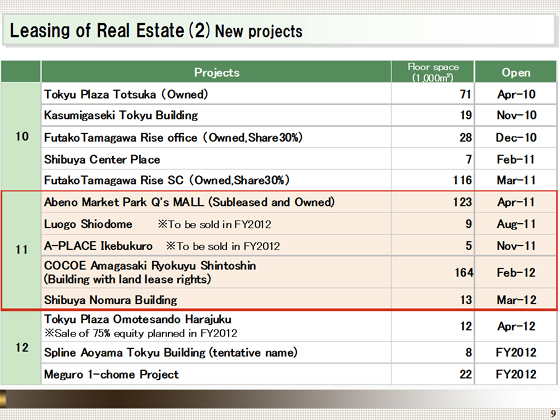Click the 'Shibuya Nomura Building' project name
Screen dimensions: 560x420
(x=110, y=300)
